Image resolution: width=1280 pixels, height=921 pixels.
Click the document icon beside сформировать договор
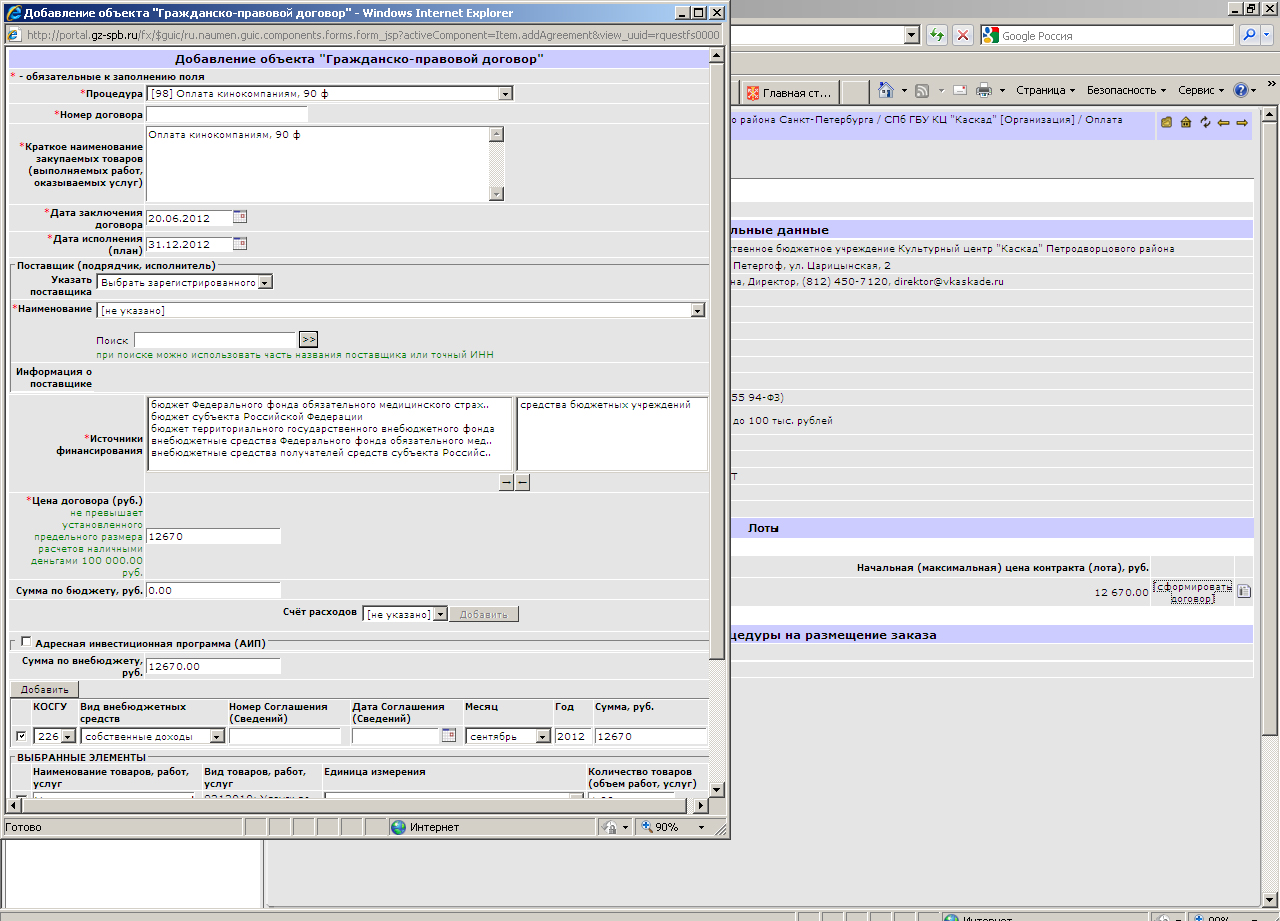pyautogui.click(x=1243, y=591)
